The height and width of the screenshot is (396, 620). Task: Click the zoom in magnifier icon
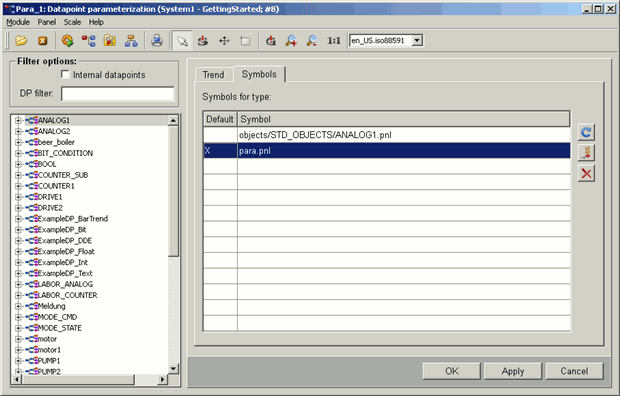point(292,40)
